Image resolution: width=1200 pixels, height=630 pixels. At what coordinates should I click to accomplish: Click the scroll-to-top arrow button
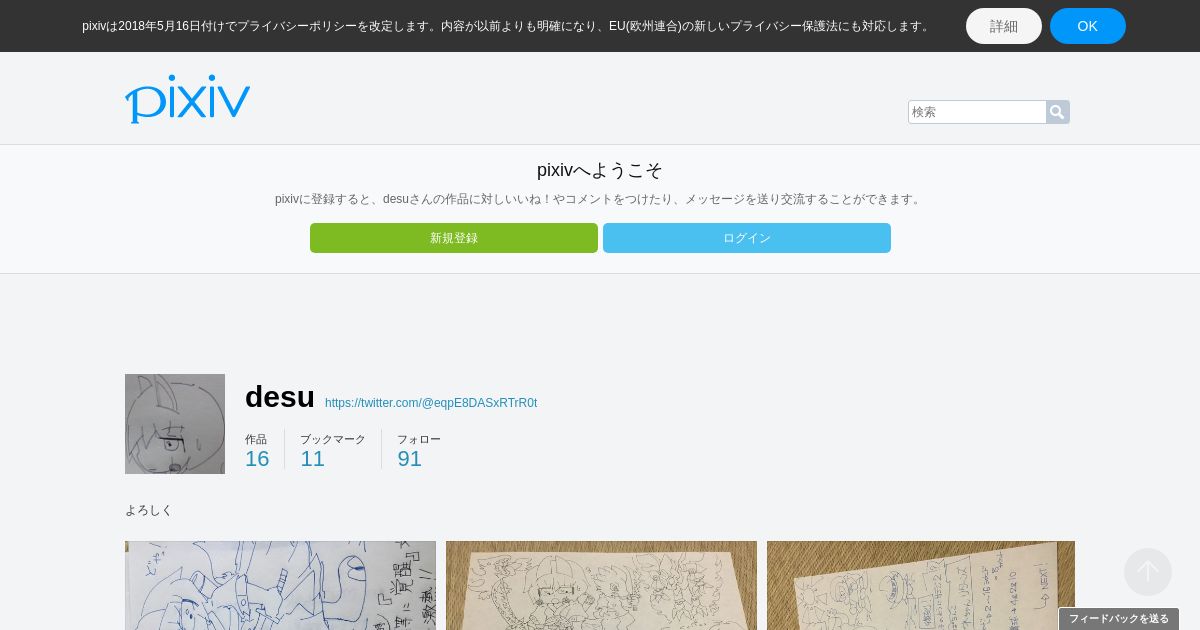coord(1148,572)
